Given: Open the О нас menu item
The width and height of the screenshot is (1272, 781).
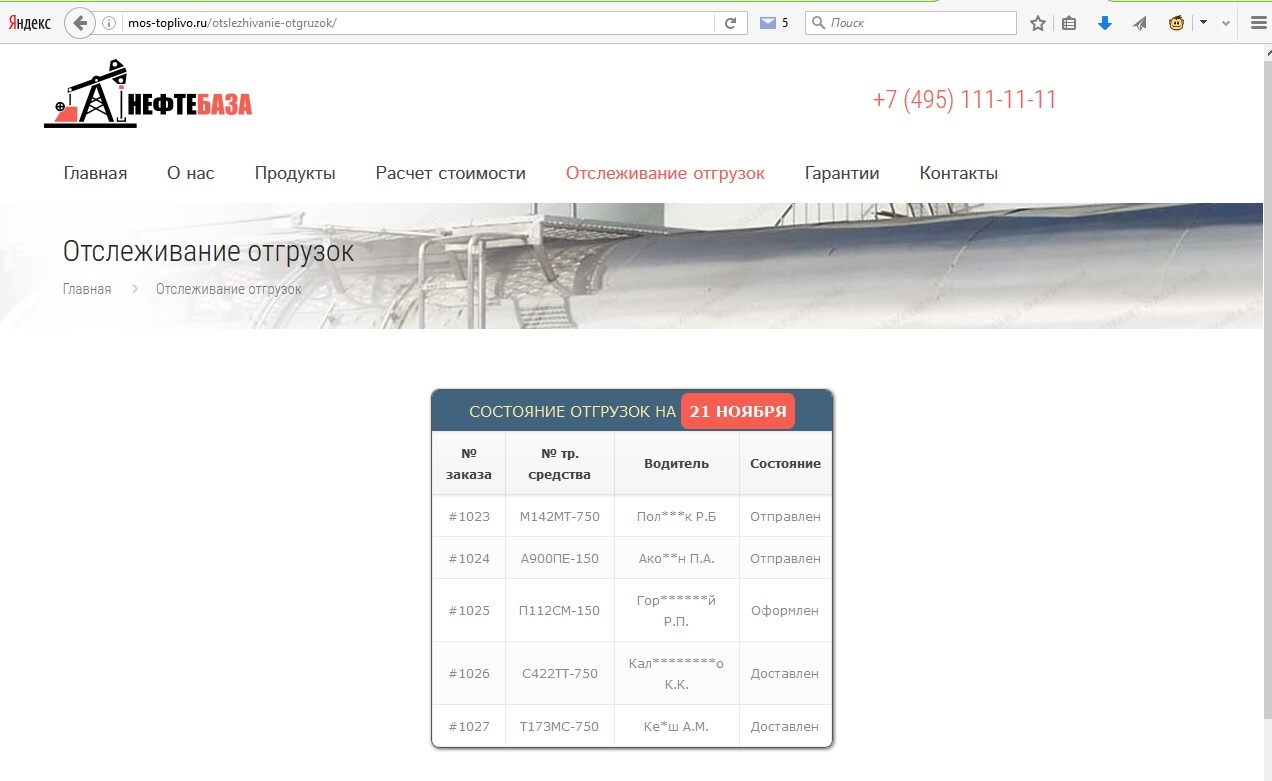Looking at the screenshot, I should [x=191, y=173].
